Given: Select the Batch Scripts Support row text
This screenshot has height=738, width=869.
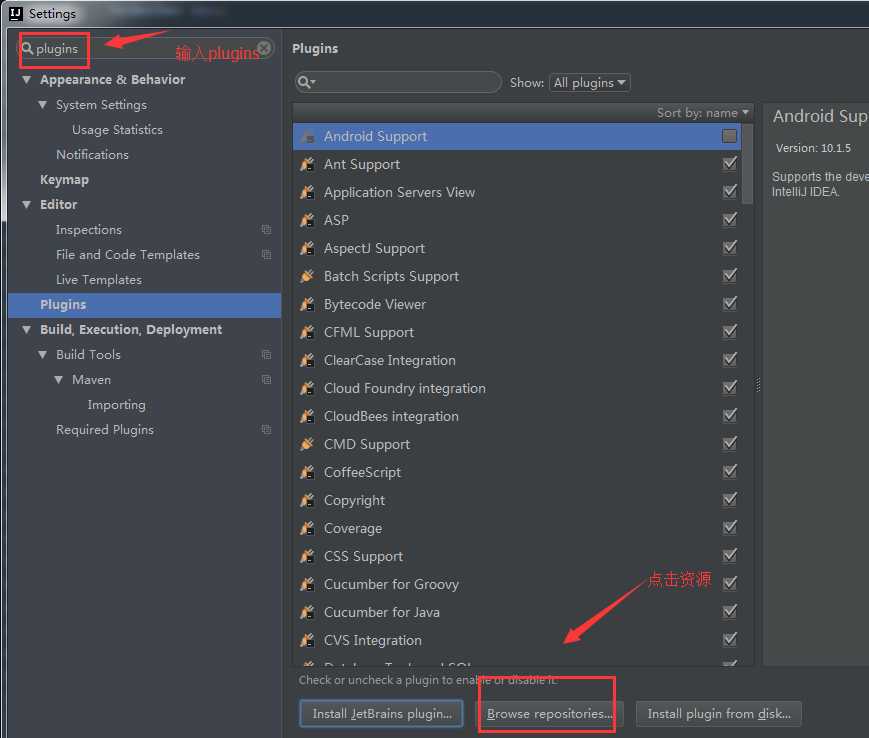Looking at the screenshot, I should click(x=391, y=276).
